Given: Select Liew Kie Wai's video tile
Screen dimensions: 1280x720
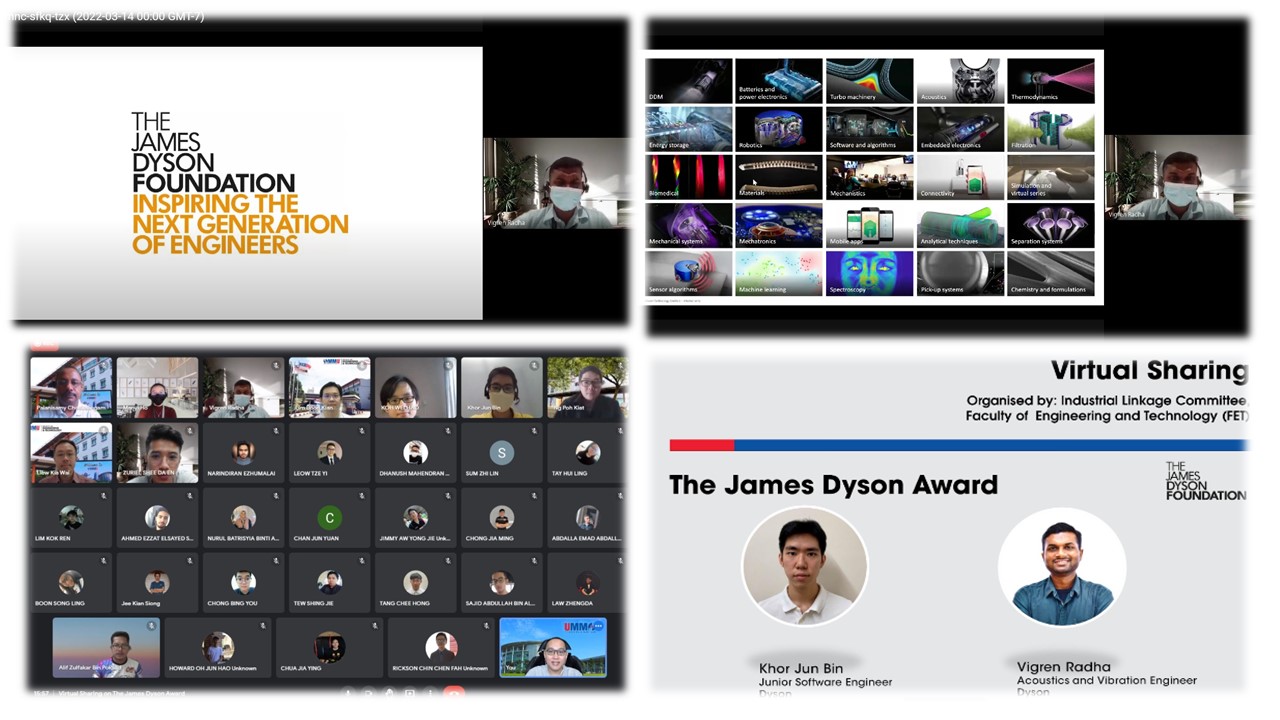Looking at the screenshot, I should point(71,453).
